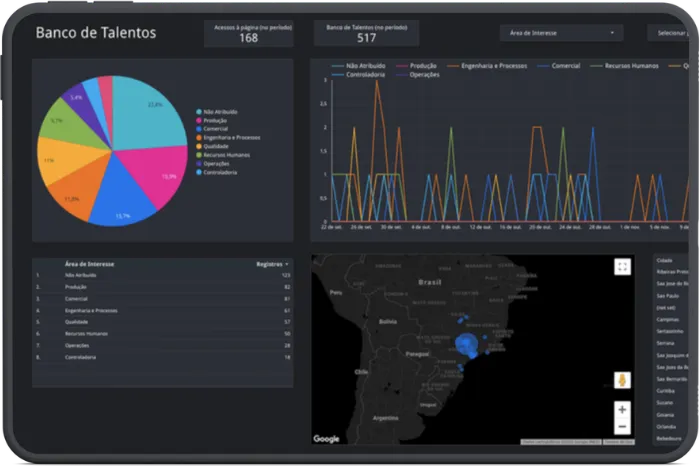Image resolution: width=700 pixels, height=466 pixels.
Task: Click Controladoria pie legend entry
Action: click(217, 172)
